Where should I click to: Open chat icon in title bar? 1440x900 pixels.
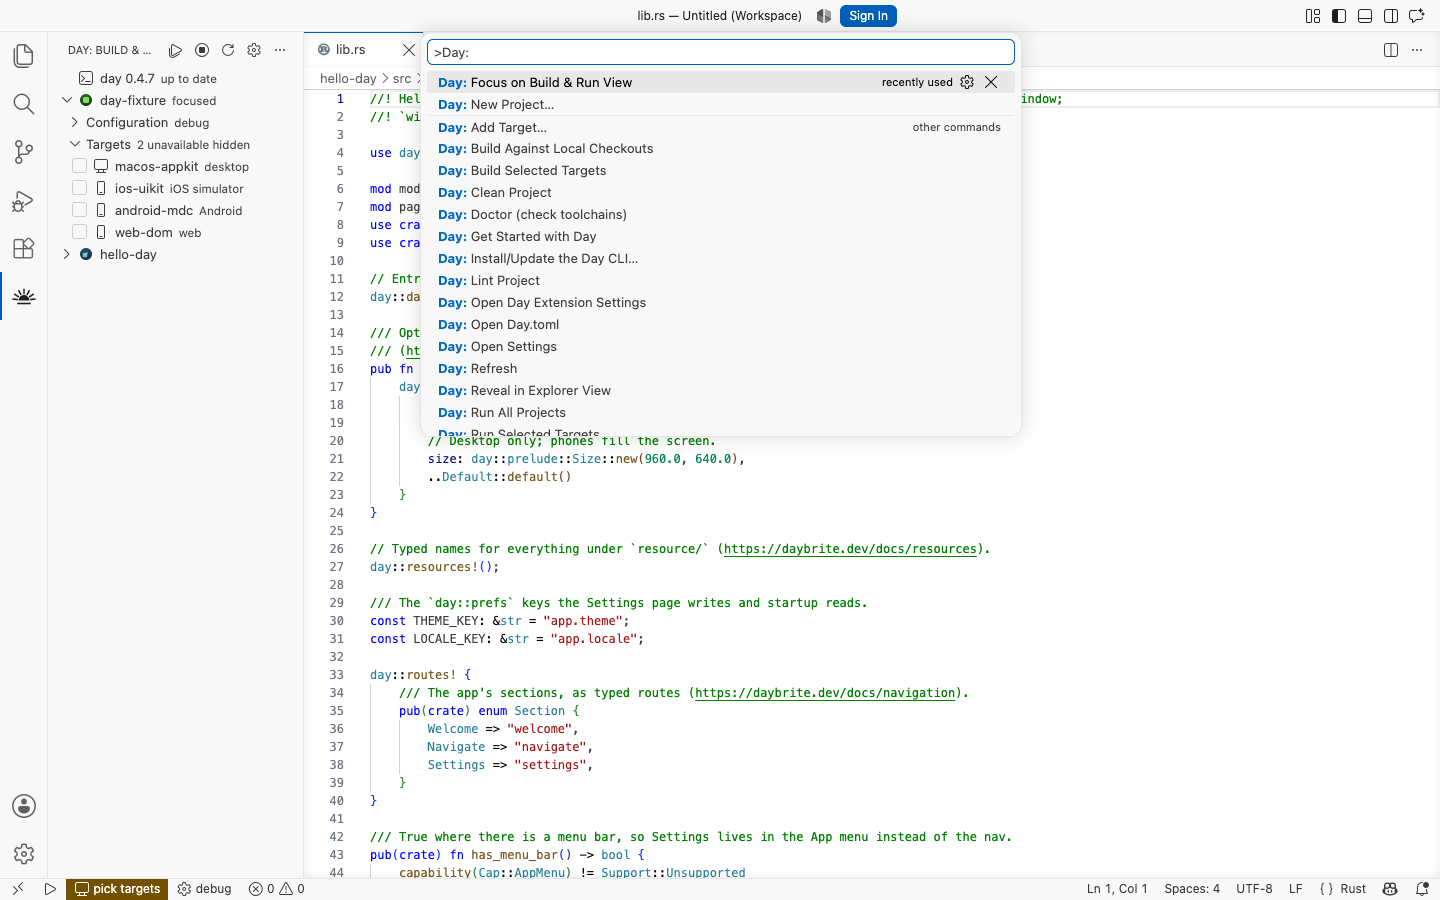[1417, 16]
